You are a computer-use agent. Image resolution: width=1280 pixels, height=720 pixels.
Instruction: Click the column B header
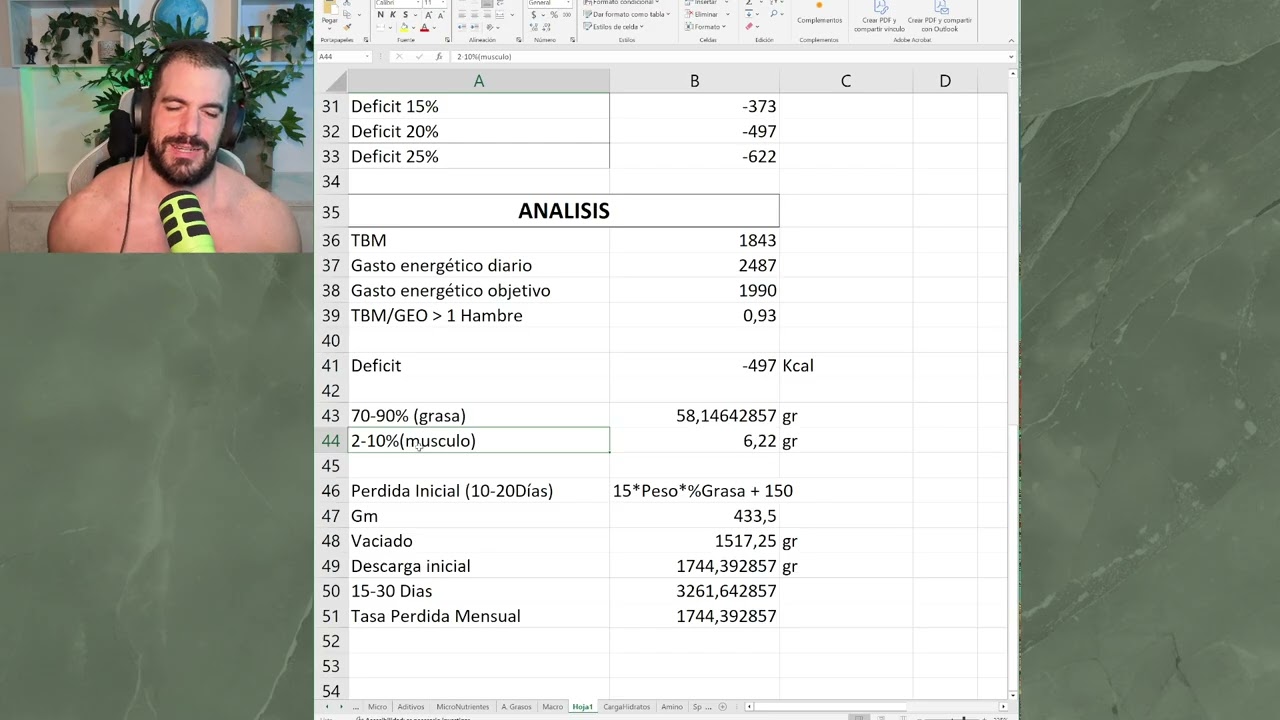coord(694,81)
